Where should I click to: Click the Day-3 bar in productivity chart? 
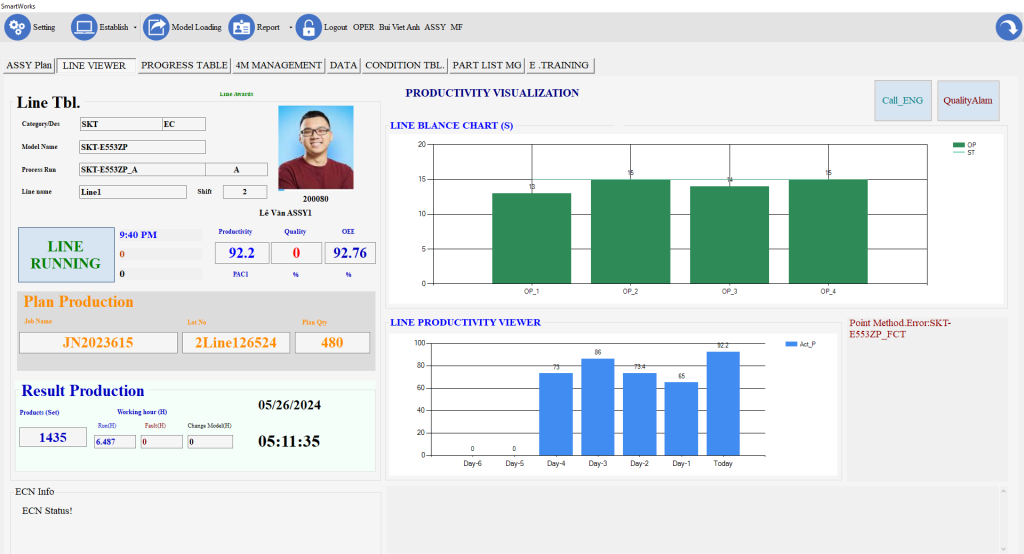pos(598,407)
